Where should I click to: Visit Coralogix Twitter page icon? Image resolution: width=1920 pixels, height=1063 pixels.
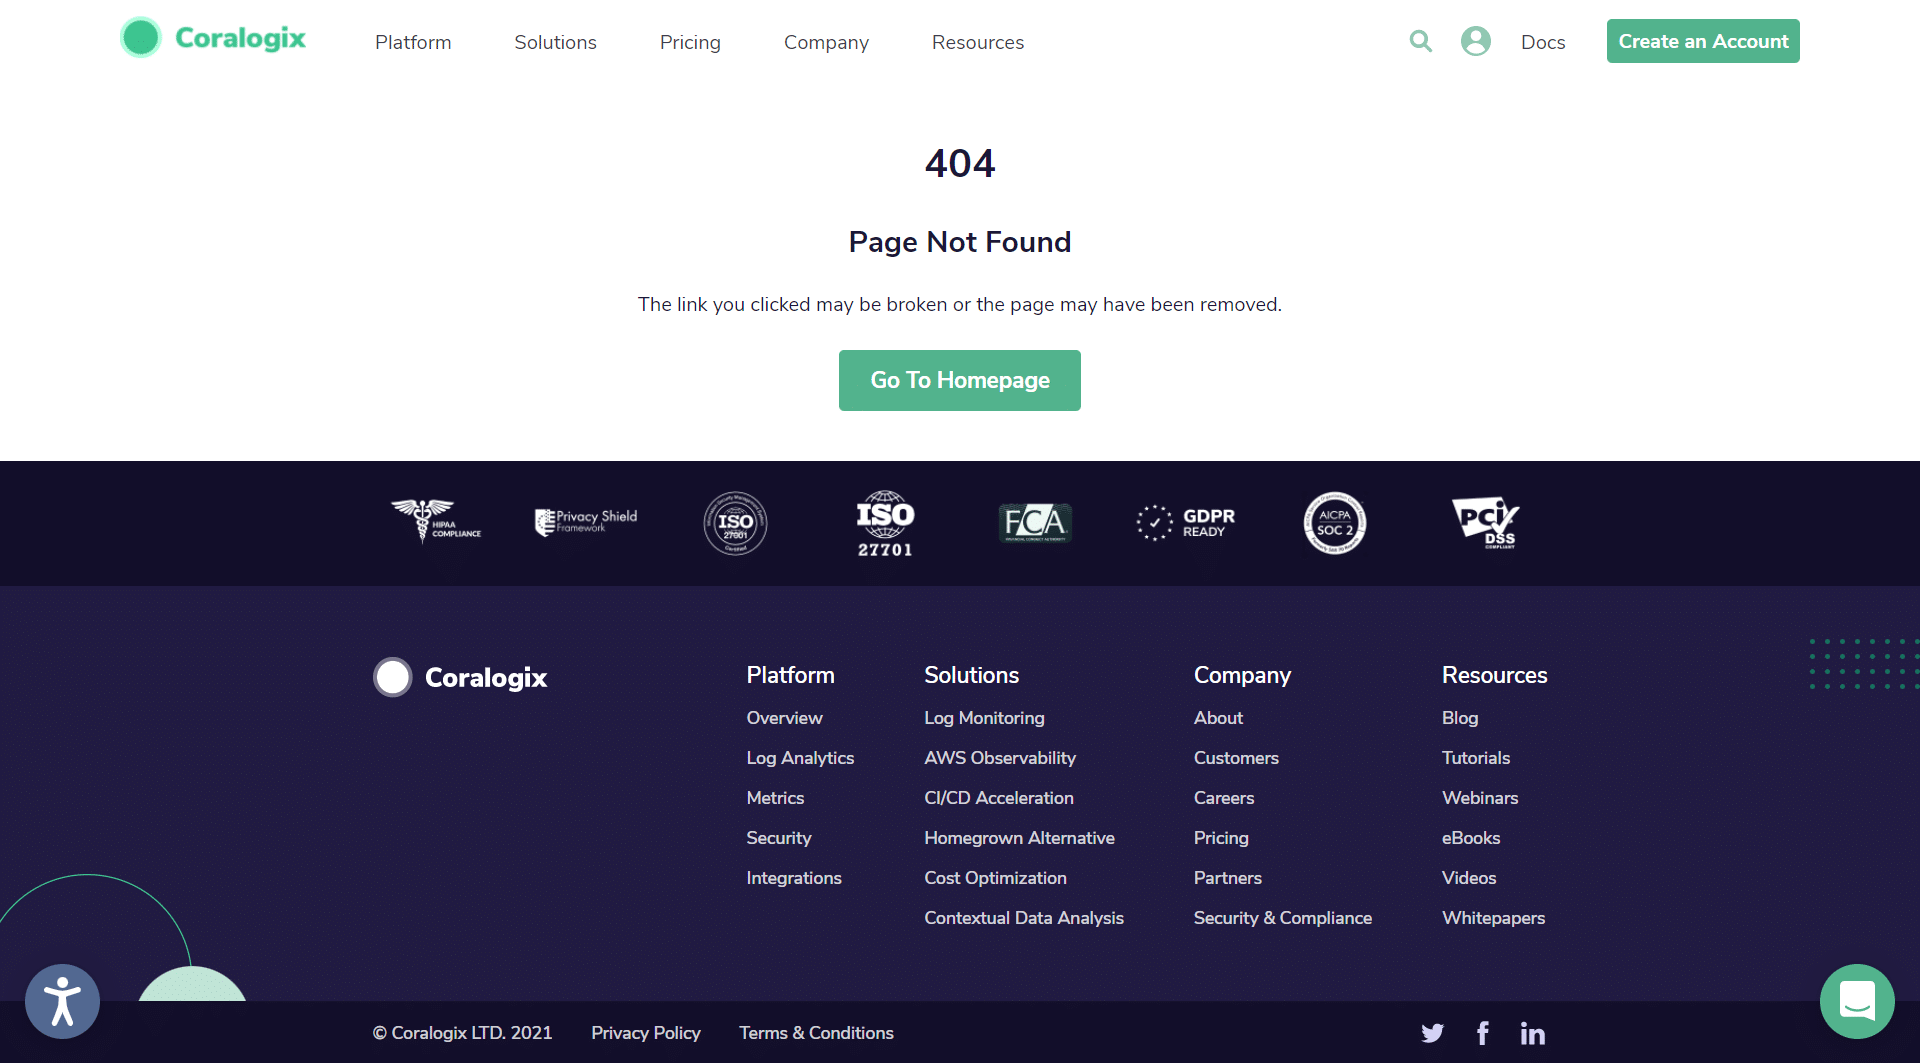pos(1432,1033)
